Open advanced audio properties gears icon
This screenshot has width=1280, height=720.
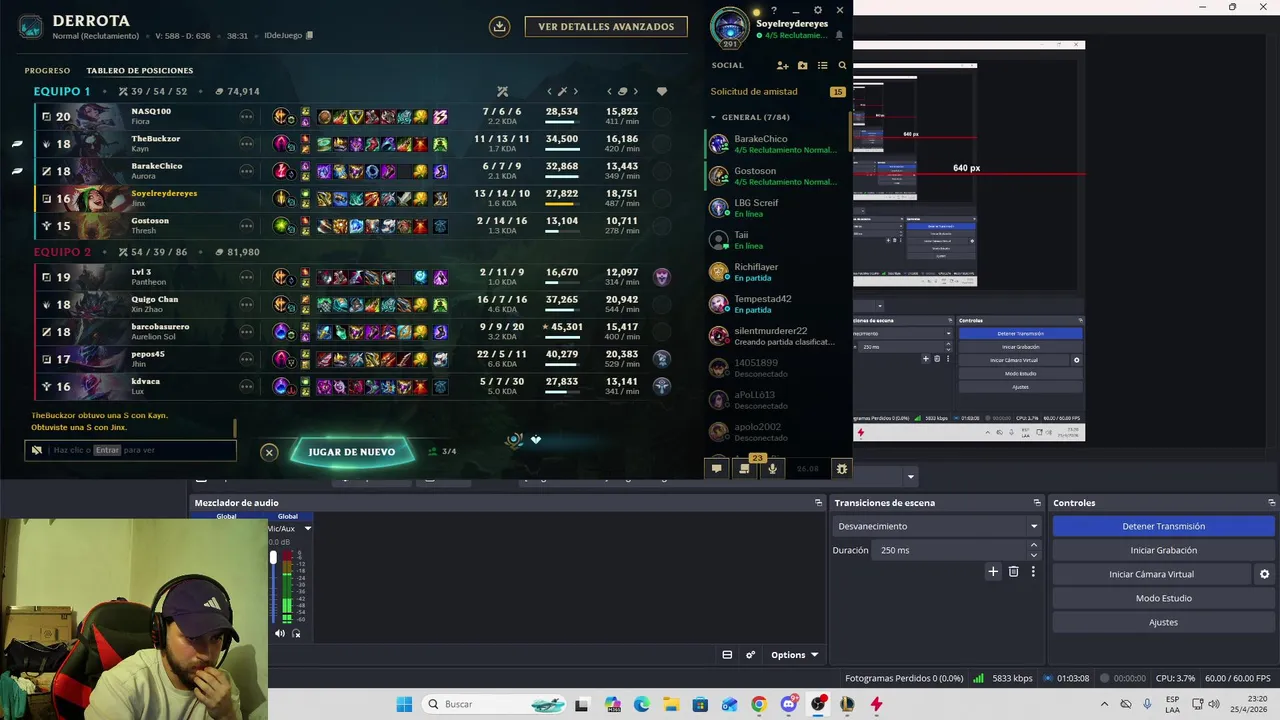(750, 655)
